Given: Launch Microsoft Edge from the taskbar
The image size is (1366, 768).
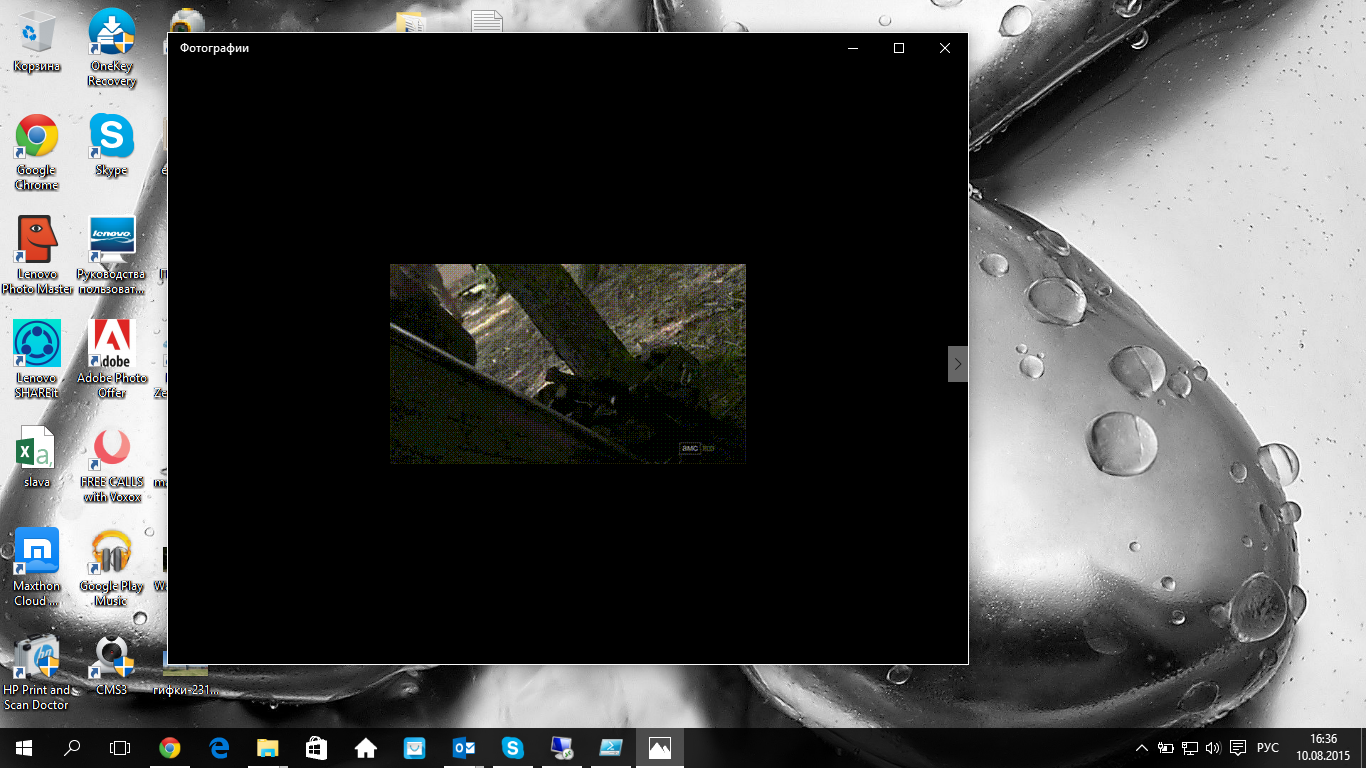Looking at the screenshot, I should point(219,748).
